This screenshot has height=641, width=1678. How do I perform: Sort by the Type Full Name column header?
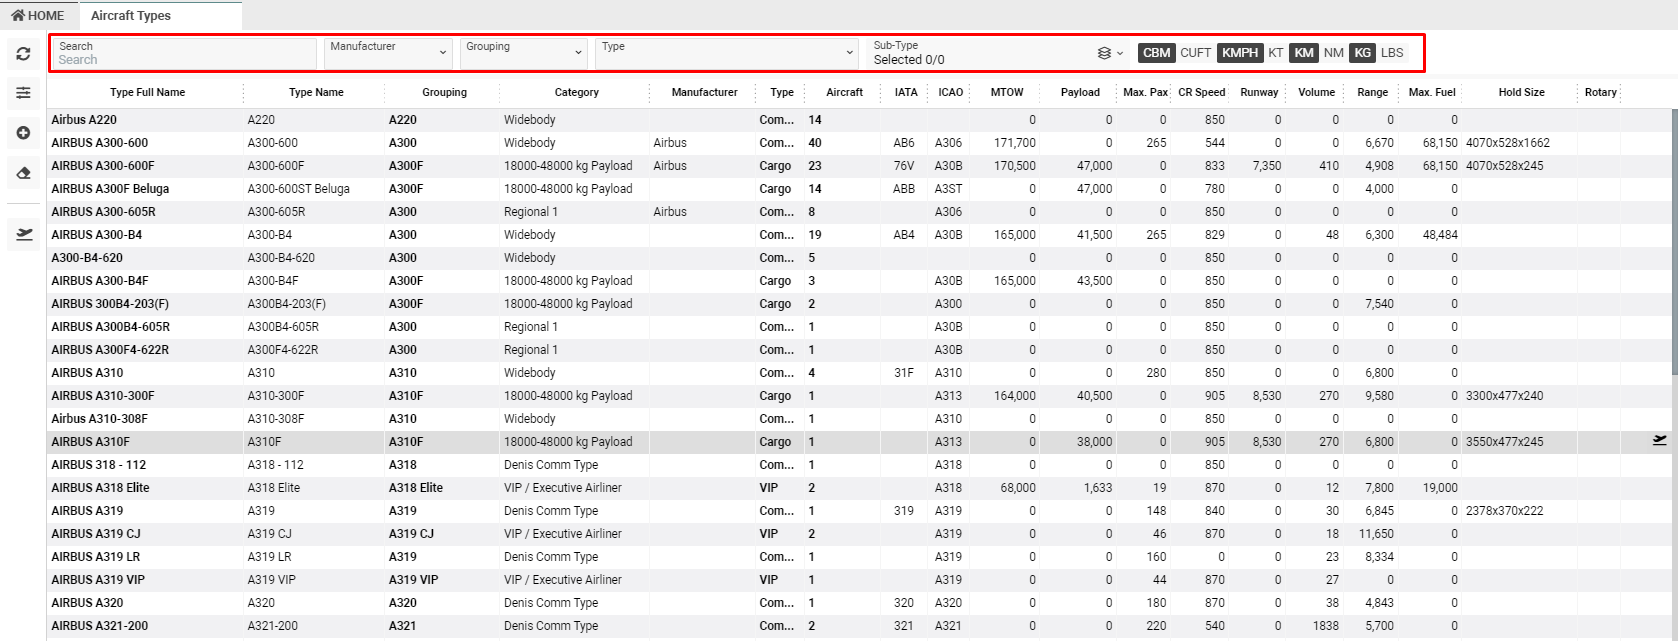147,92
